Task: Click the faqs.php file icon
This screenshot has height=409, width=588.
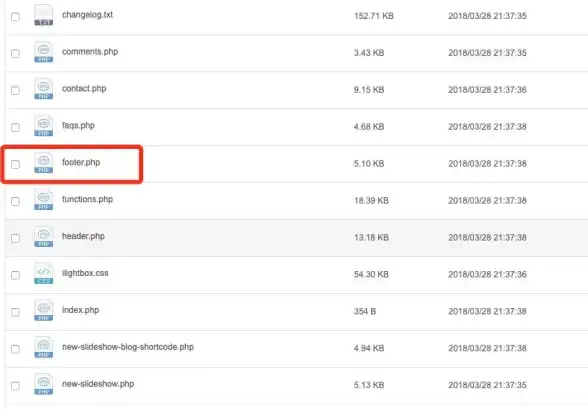Action: (x=44, y=126)
